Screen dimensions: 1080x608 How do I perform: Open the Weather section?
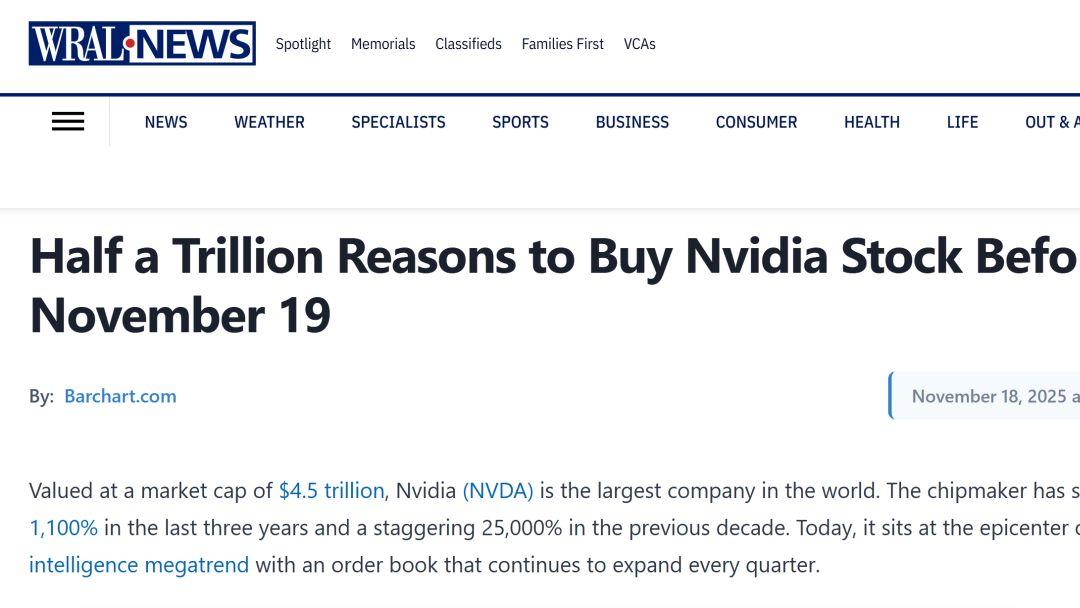point(269,122)
